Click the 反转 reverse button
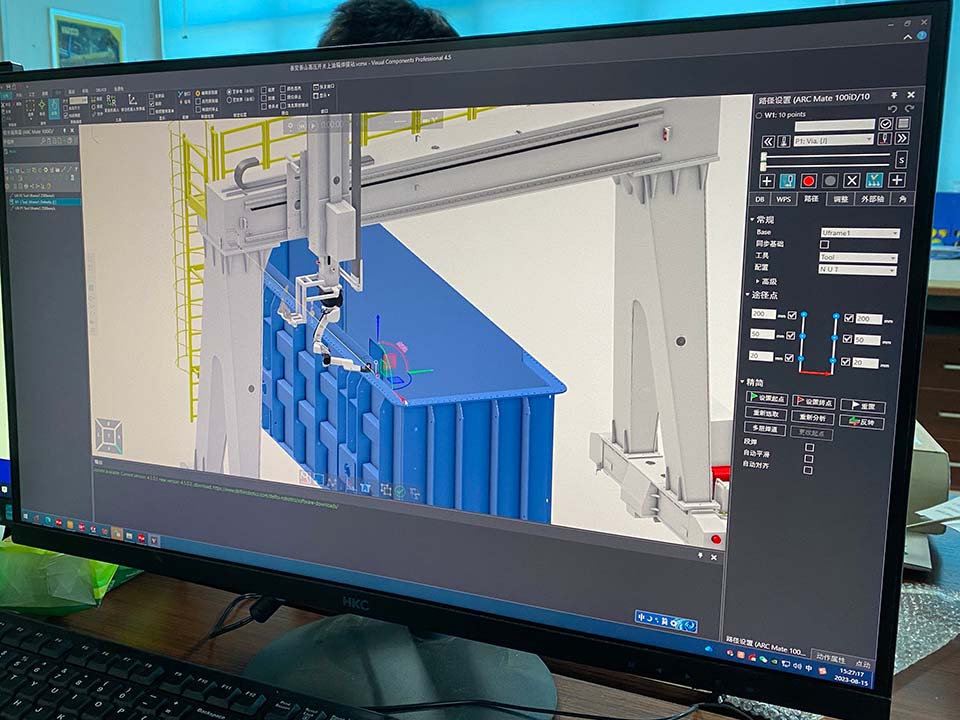The height and width of the screenshot is (720, 960). point(862,423)
